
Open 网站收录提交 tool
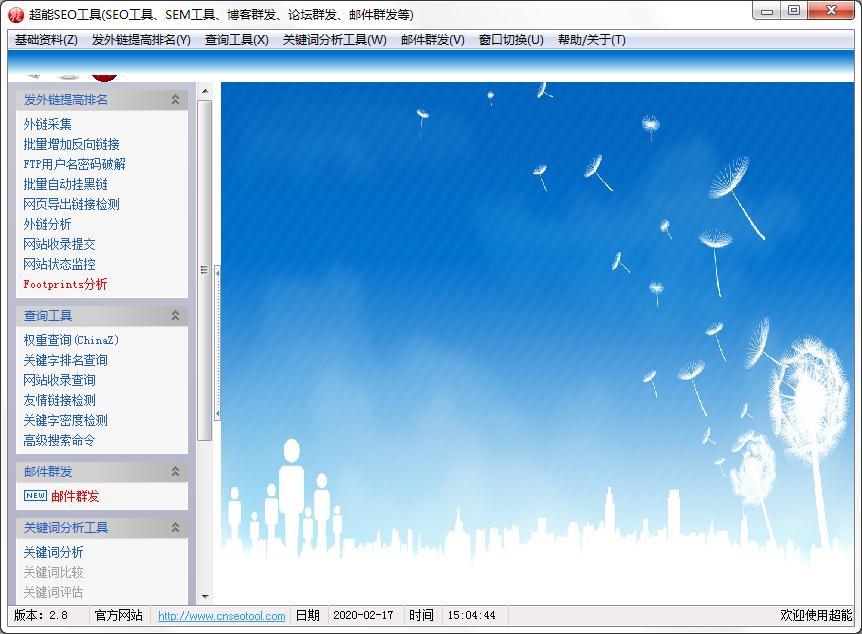(x=59, y=244)
